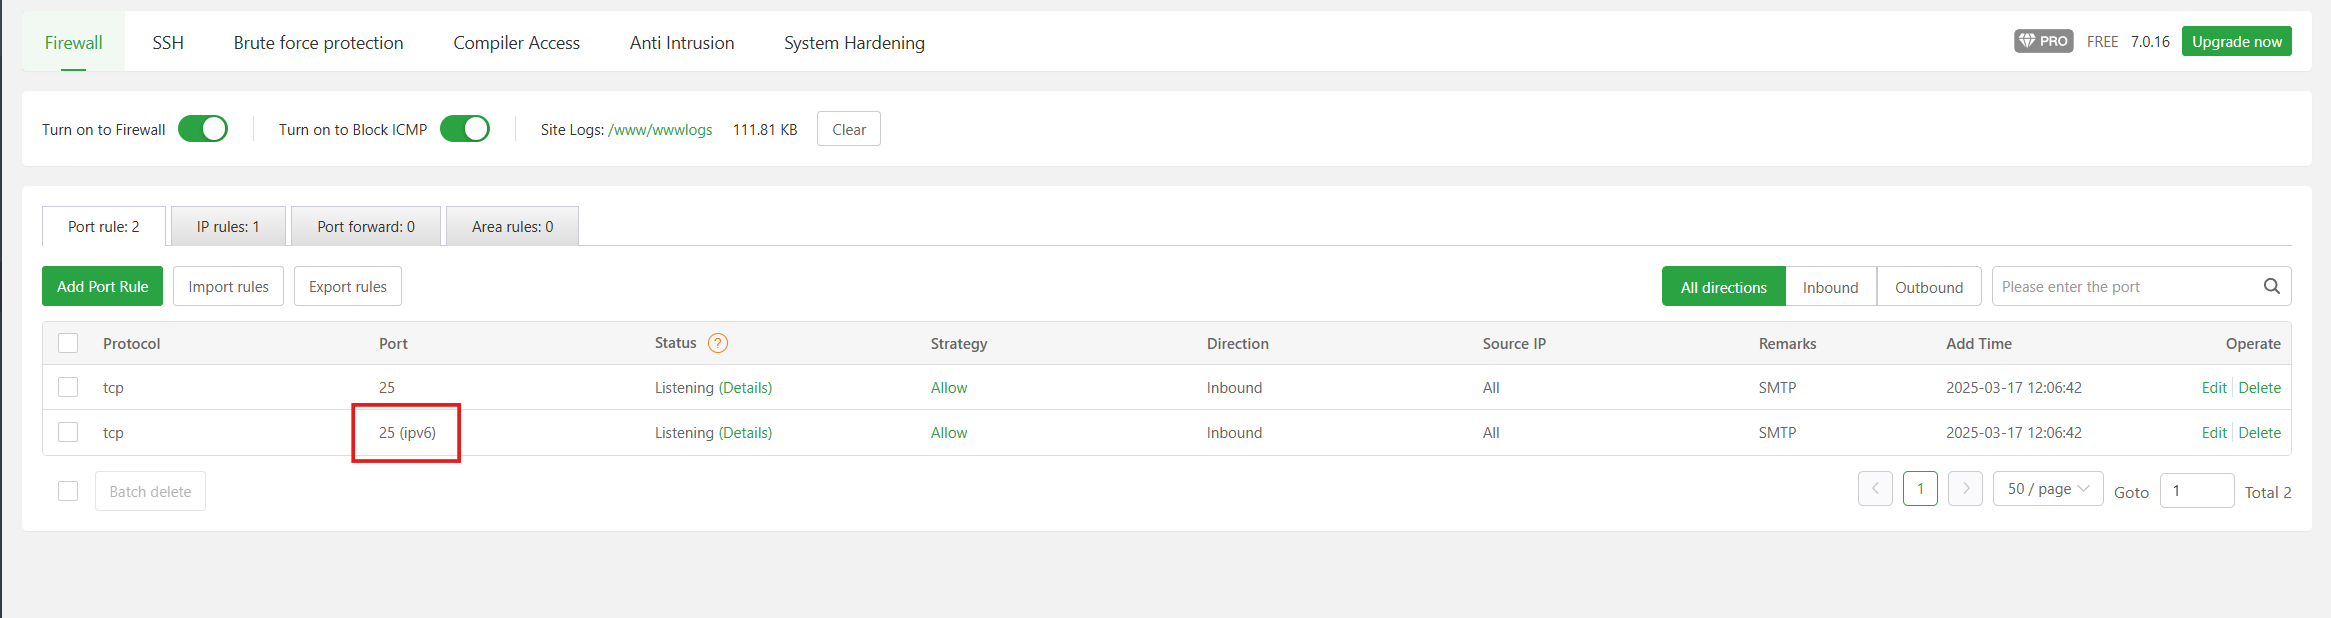
Task: Open the /www/wwwlogs site logs link
Action: pyautogui.click(x=660, y=130)
